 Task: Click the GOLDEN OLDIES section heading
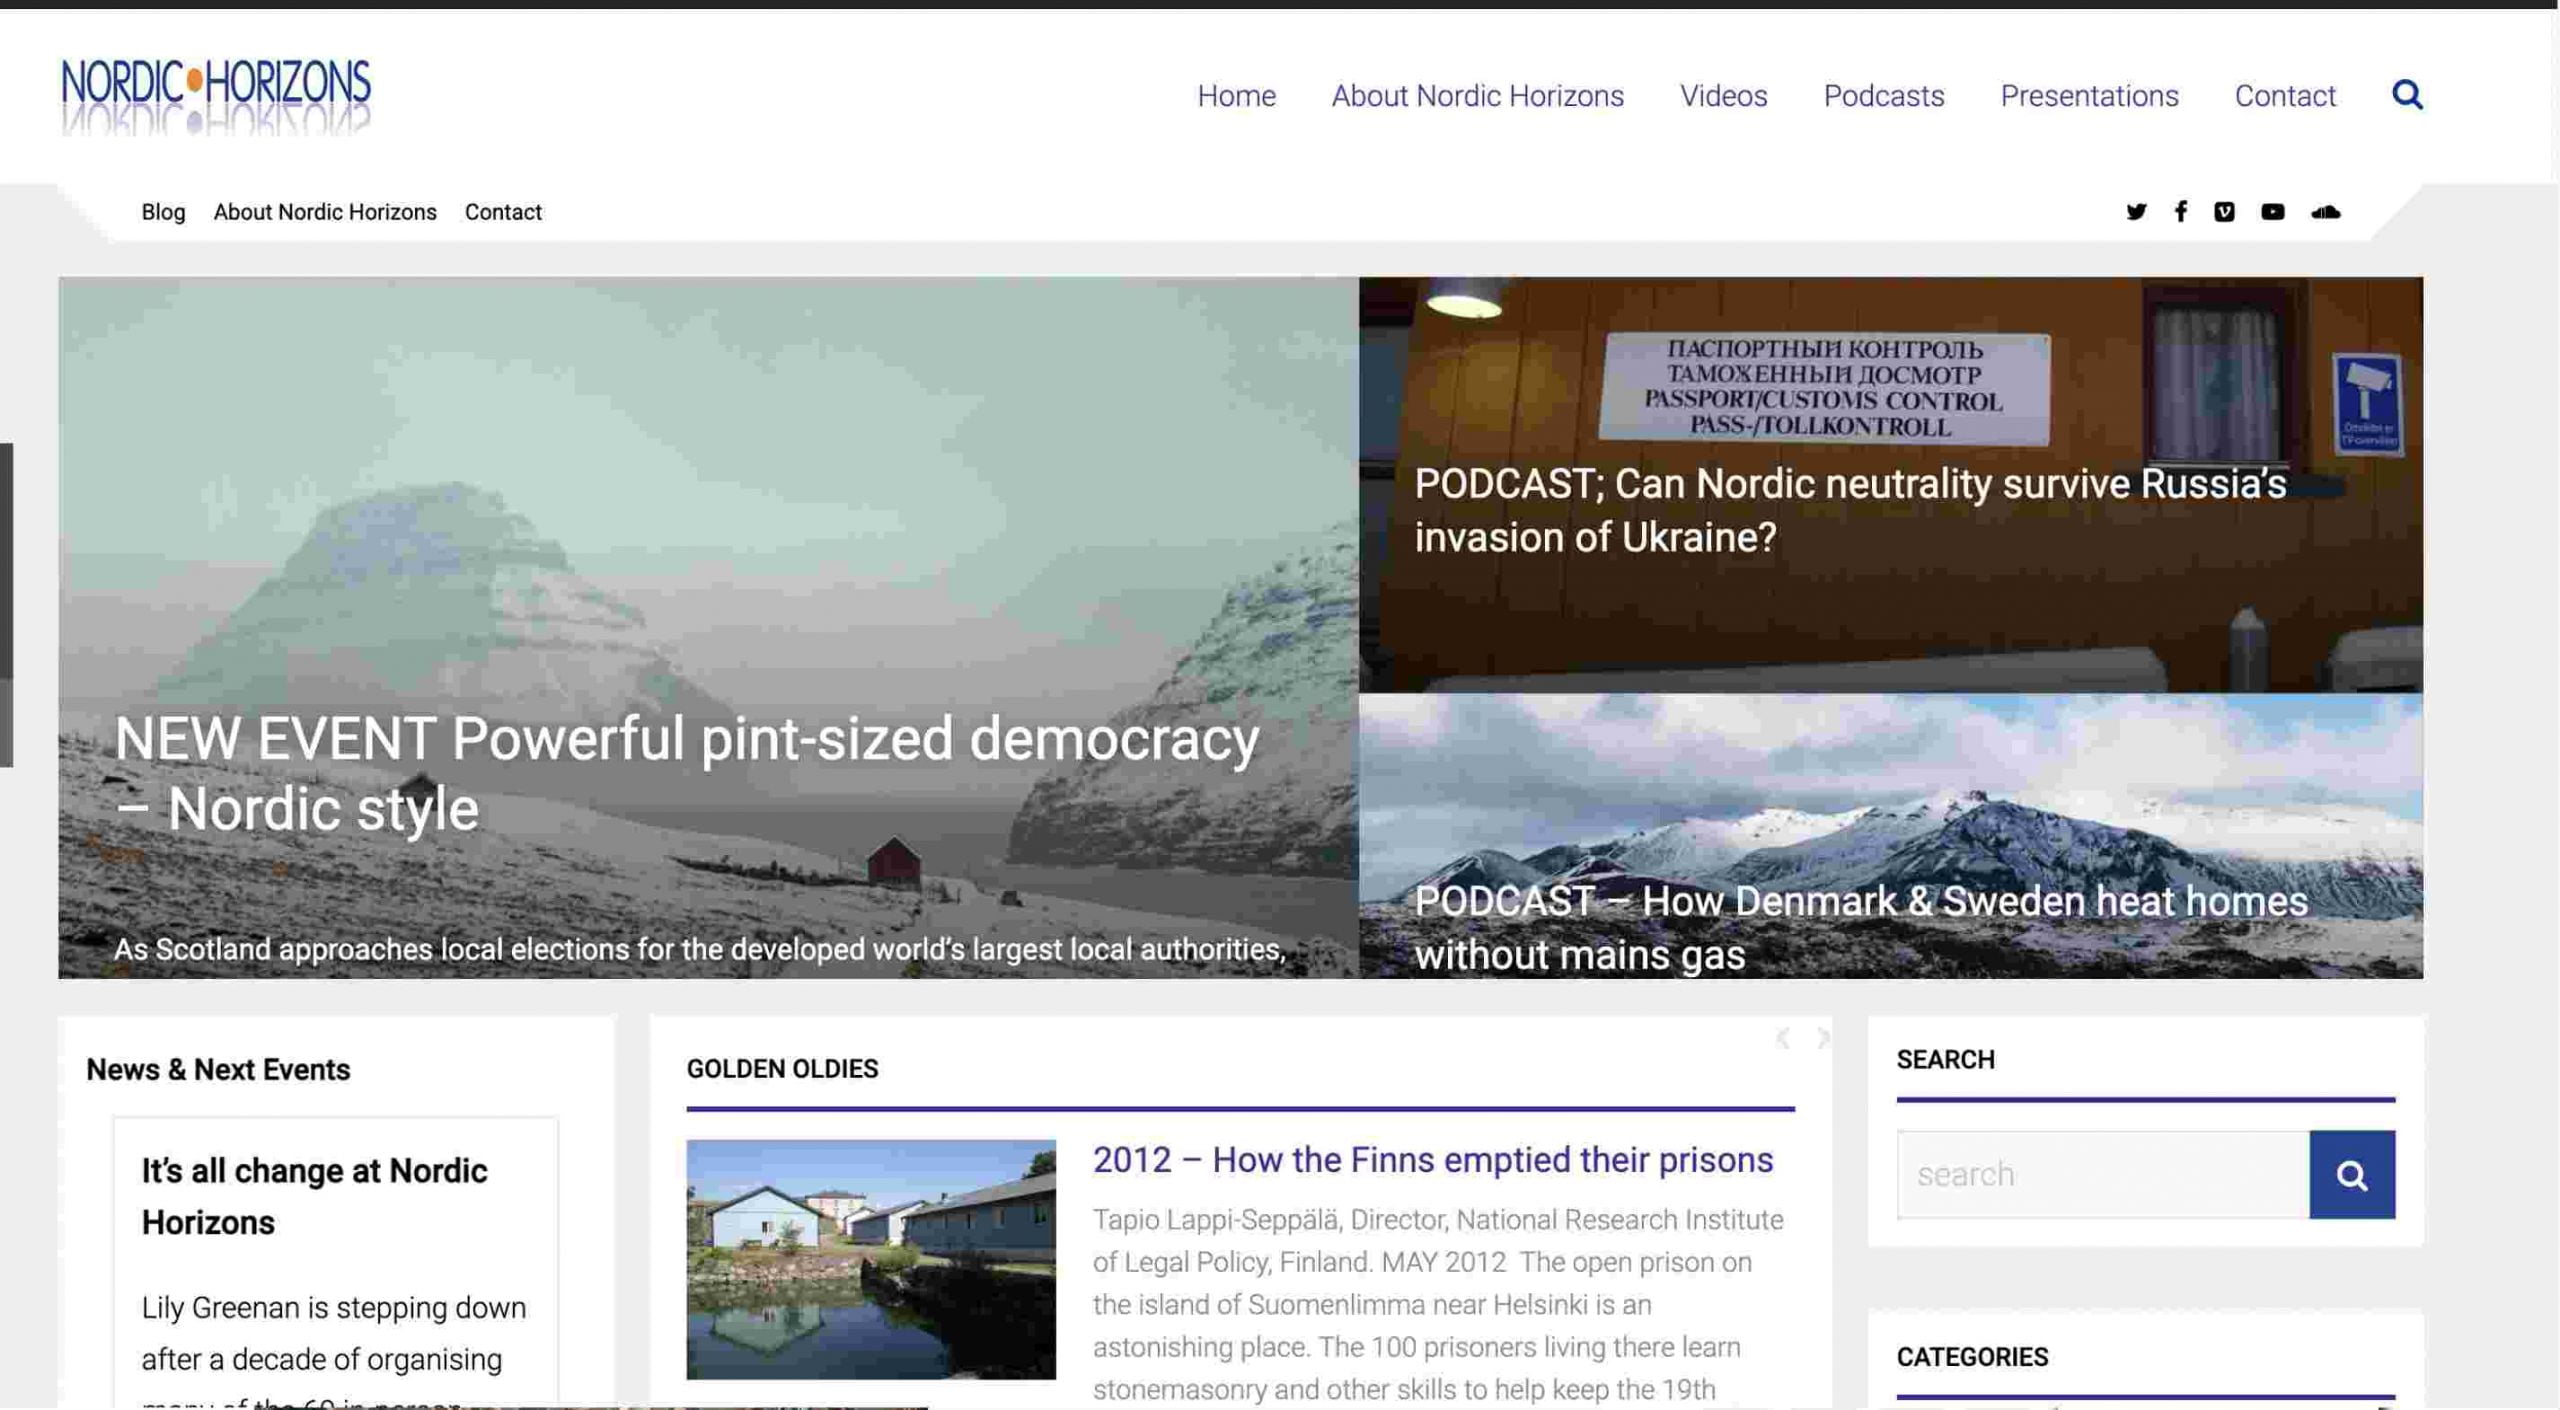[x=782, y=1068]
